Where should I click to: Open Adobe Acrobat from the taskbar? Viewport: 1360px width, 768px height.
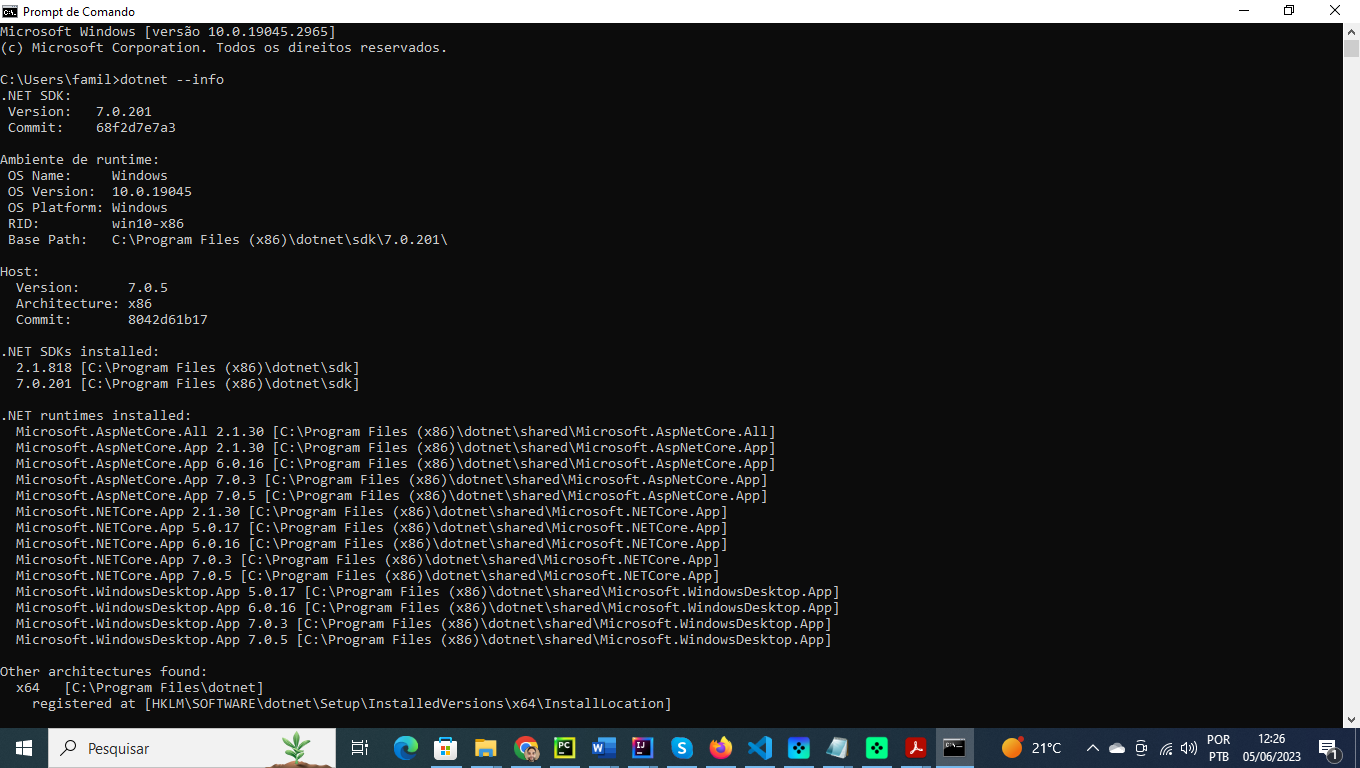tap(916, 747)
